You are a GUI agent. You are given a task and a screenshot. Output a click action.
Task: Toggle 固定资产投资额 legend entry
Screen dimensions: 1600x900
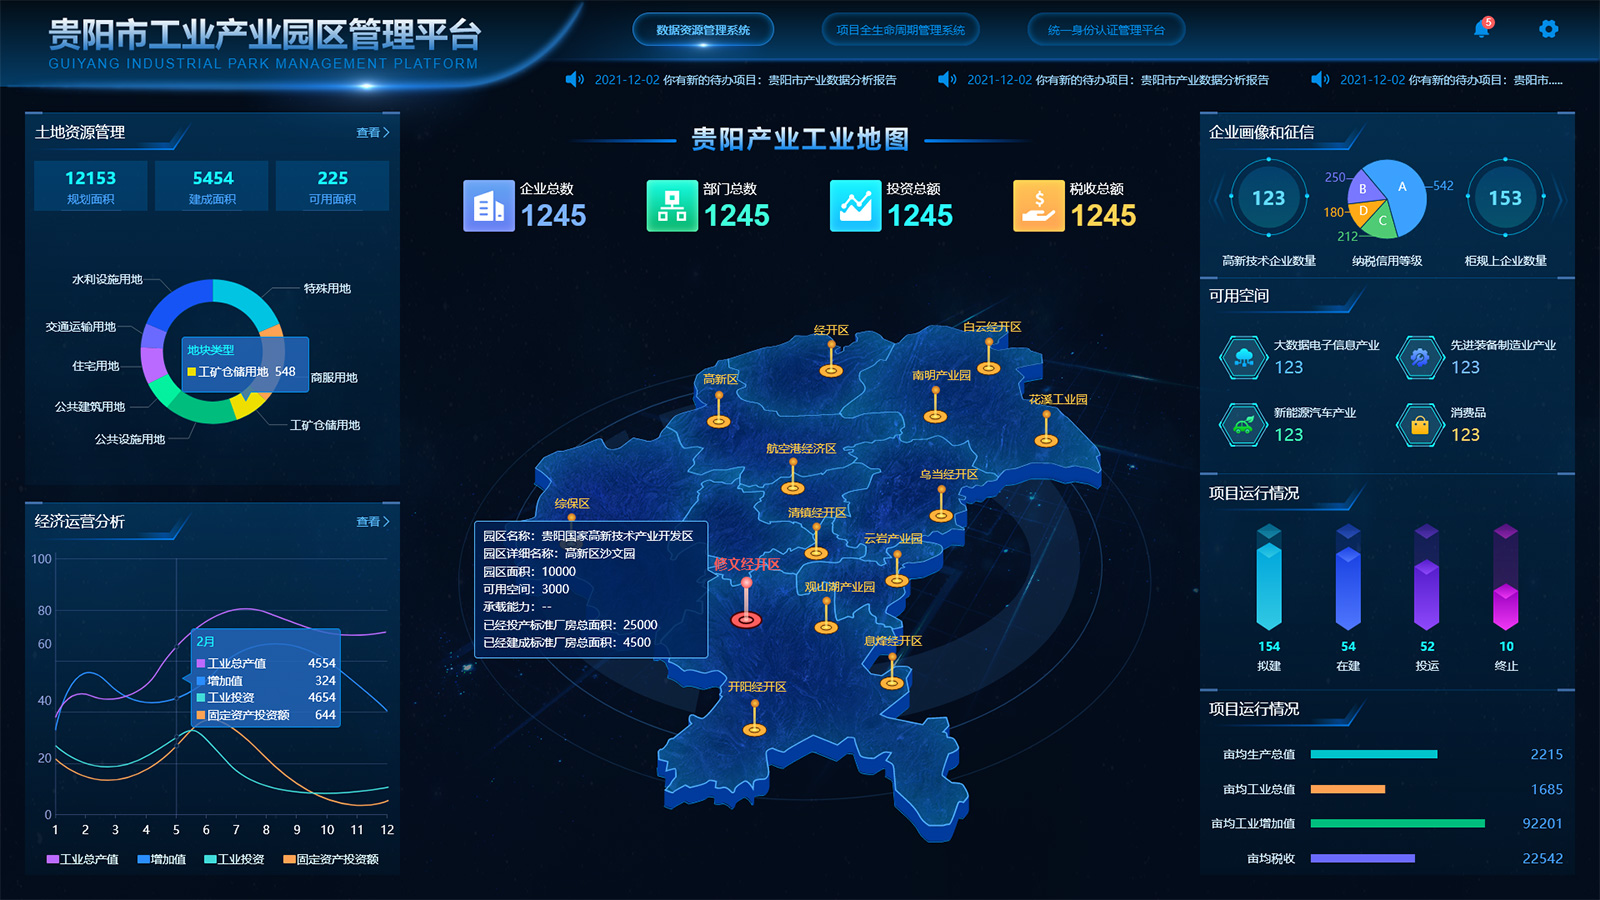(x=330, y=859)
